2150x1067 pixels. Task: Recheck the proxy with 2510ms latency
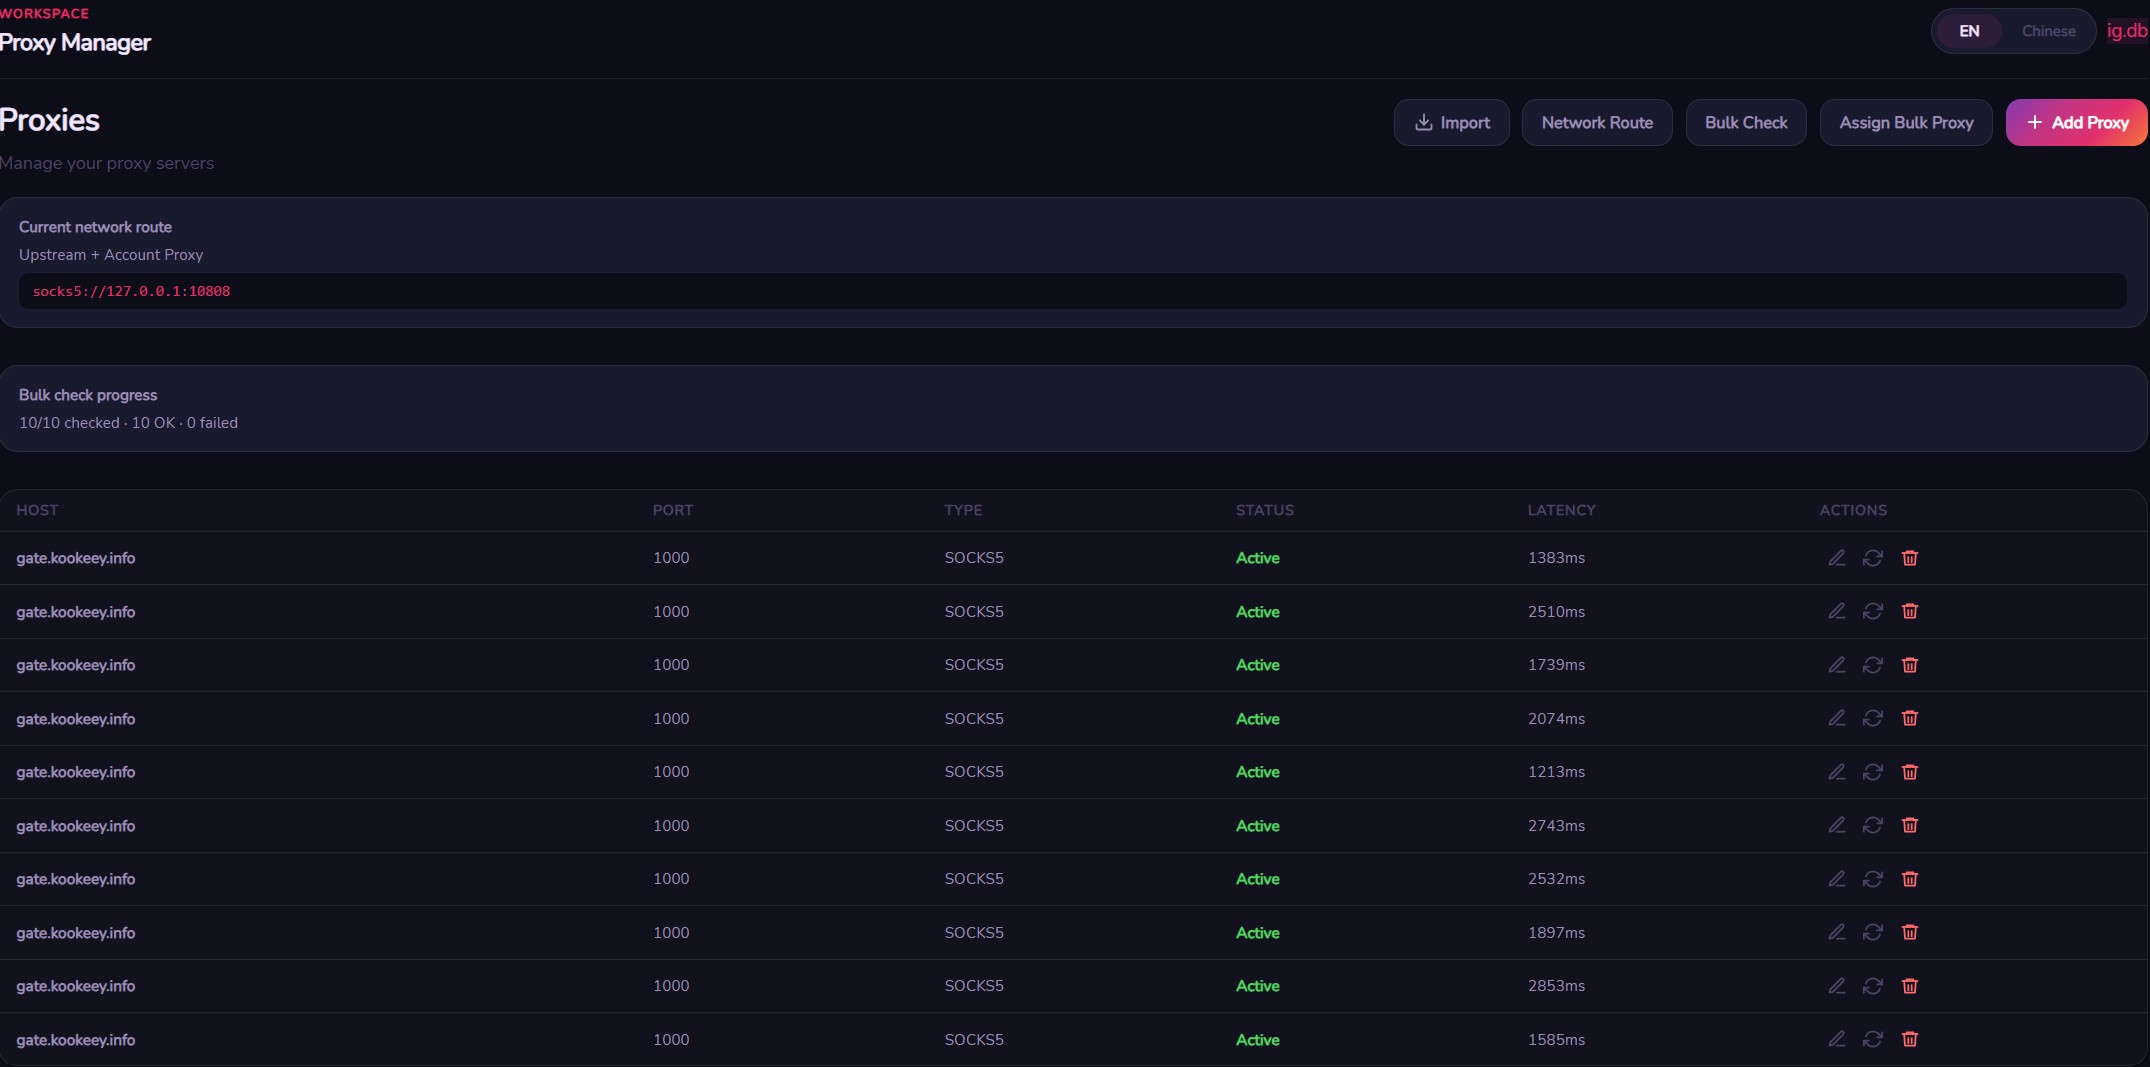tap(1873, 611)
